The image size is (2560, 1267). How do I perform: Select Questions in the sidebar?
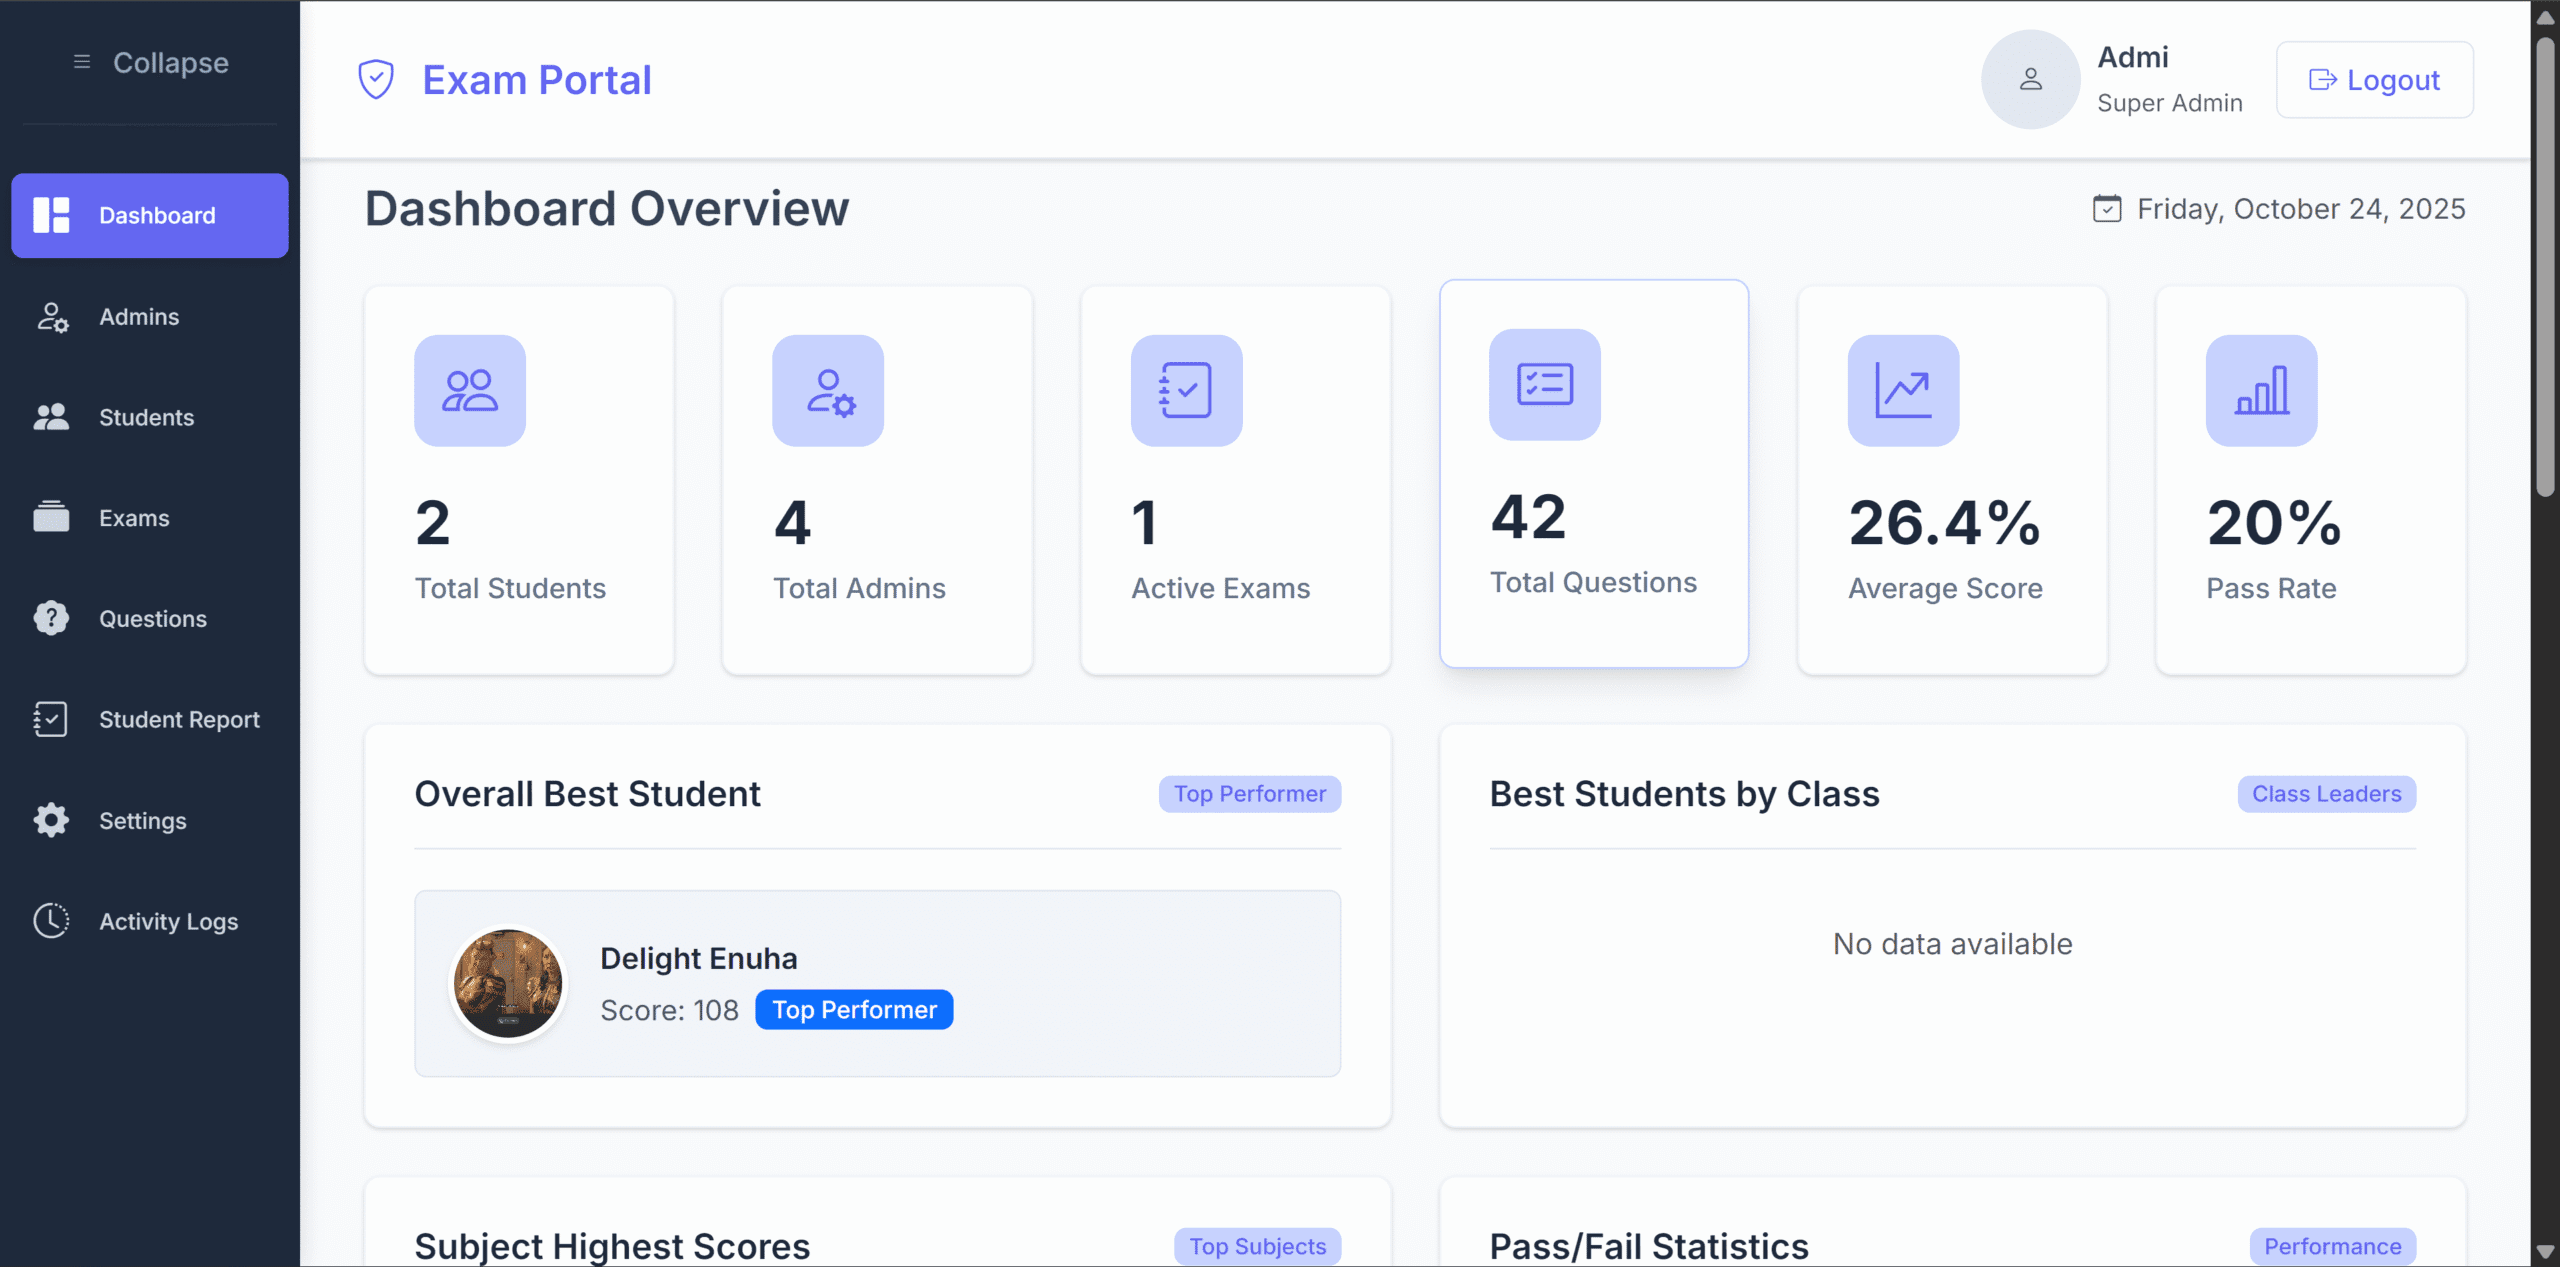[152, 619]
